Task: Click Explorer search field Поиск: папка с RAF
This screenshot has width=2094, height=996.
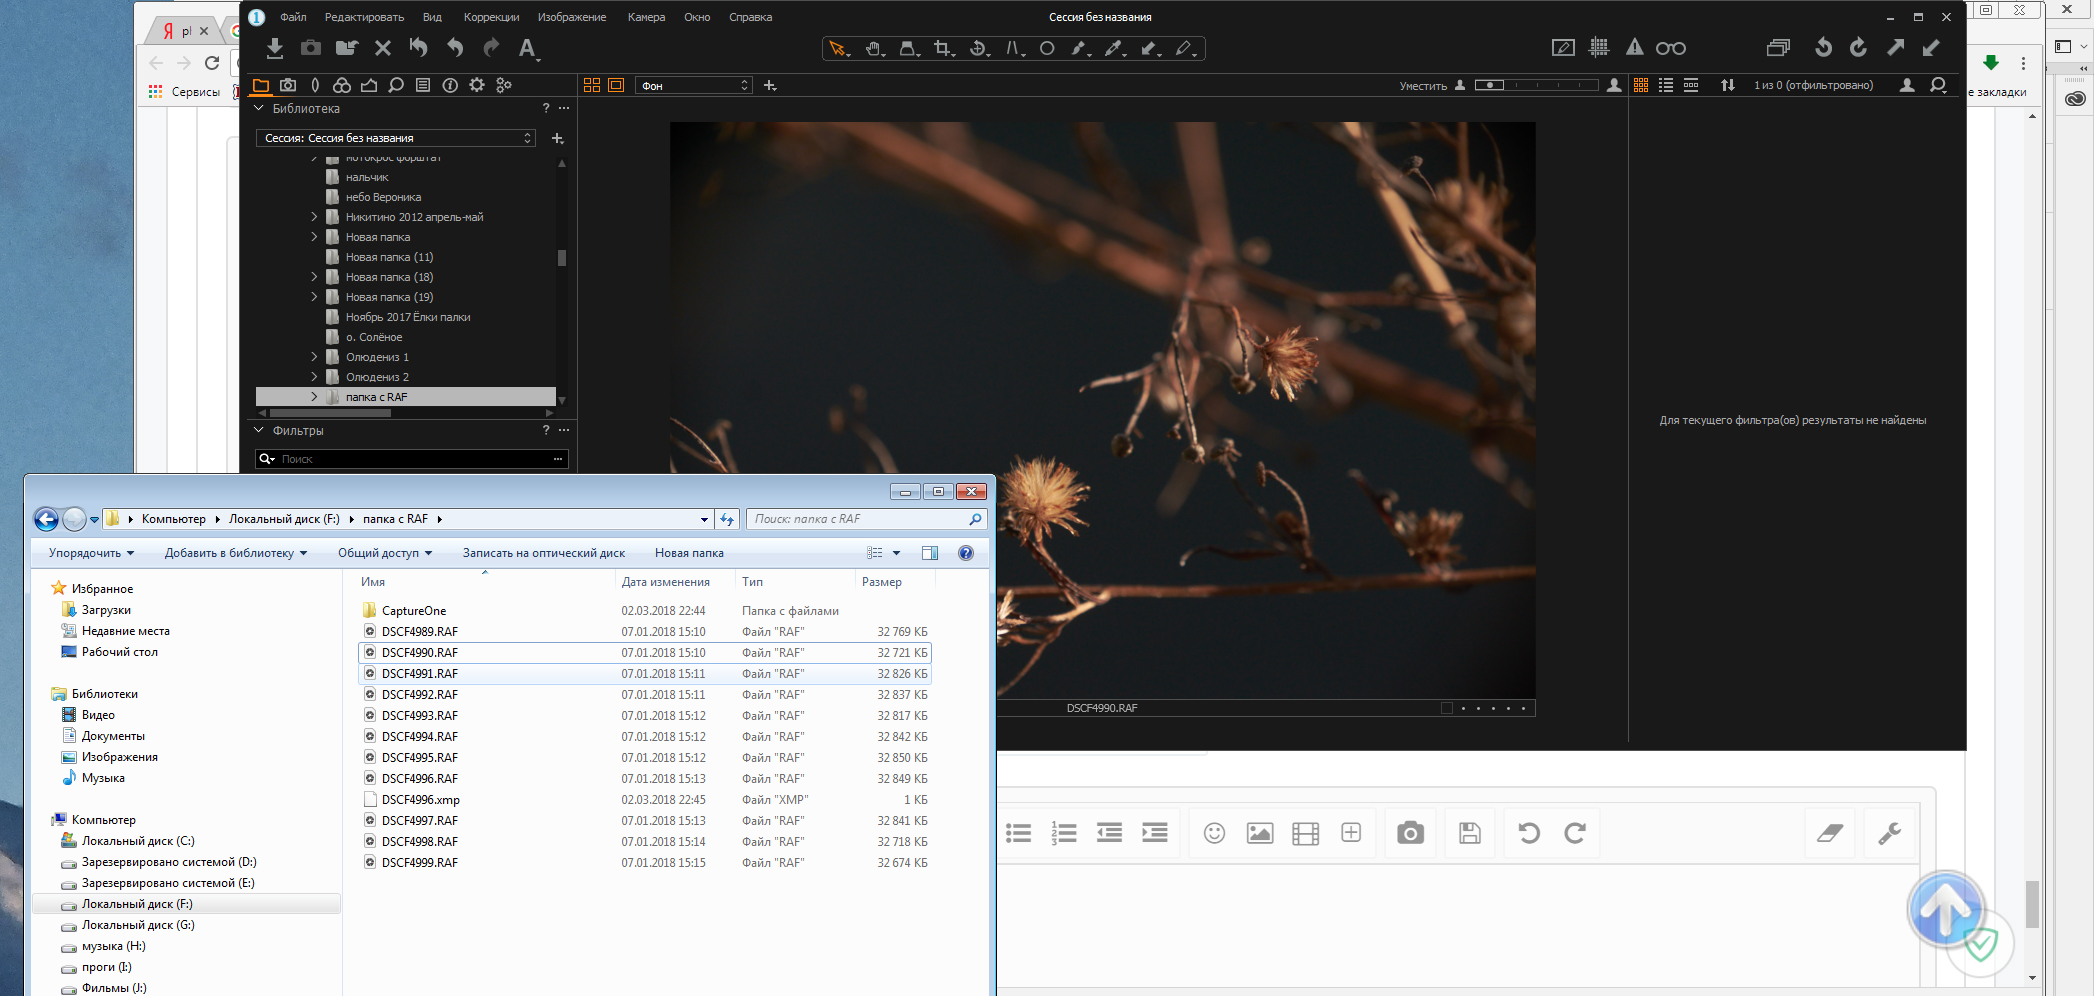Action: (866, 519)
